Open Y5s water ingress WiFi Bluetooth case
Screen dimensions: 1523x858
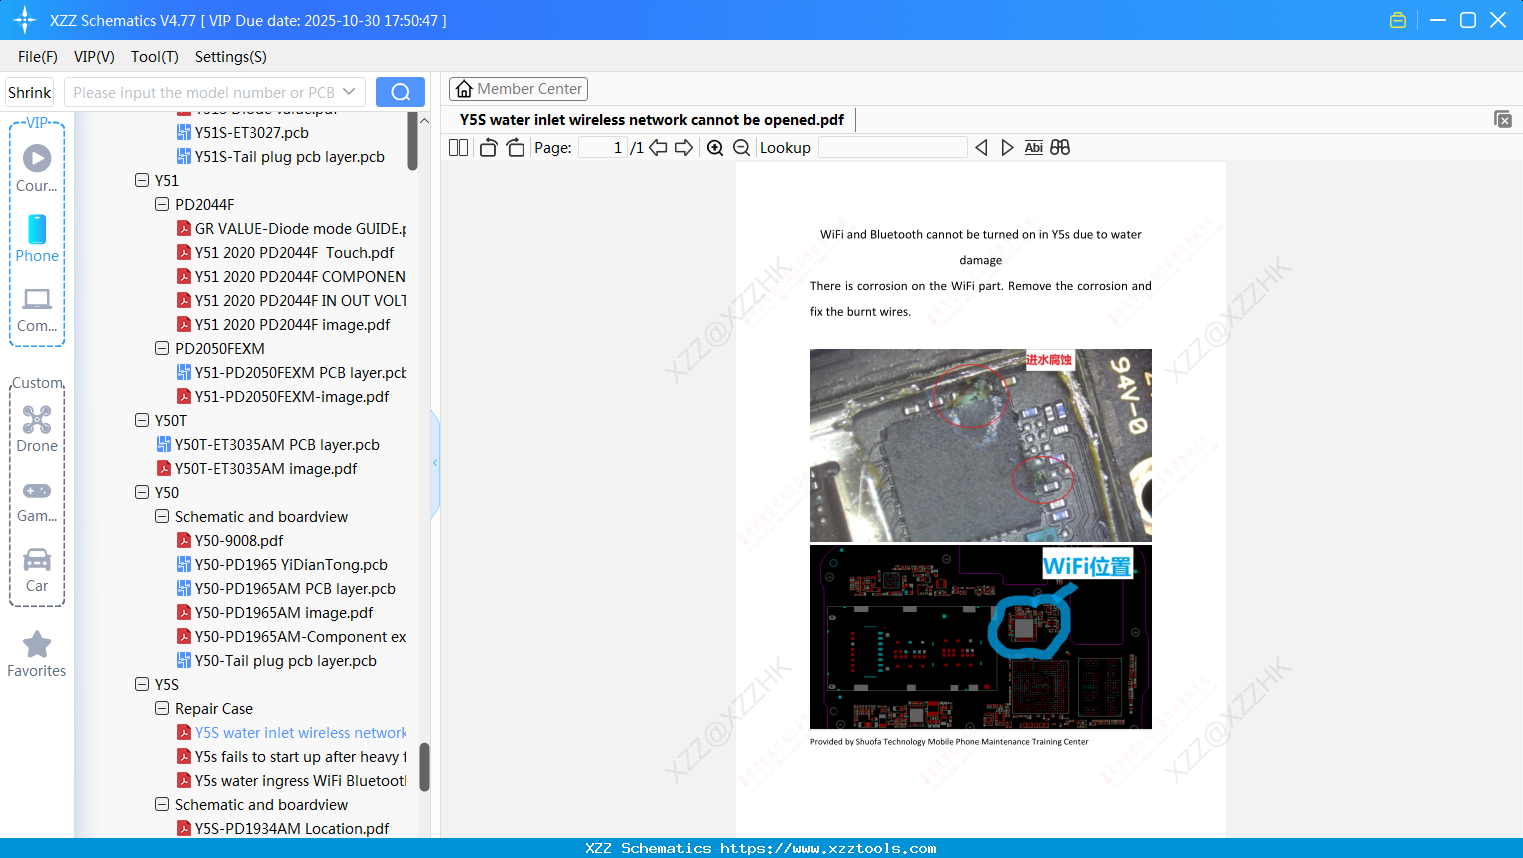pyautogui.click(x=300, y=780)
